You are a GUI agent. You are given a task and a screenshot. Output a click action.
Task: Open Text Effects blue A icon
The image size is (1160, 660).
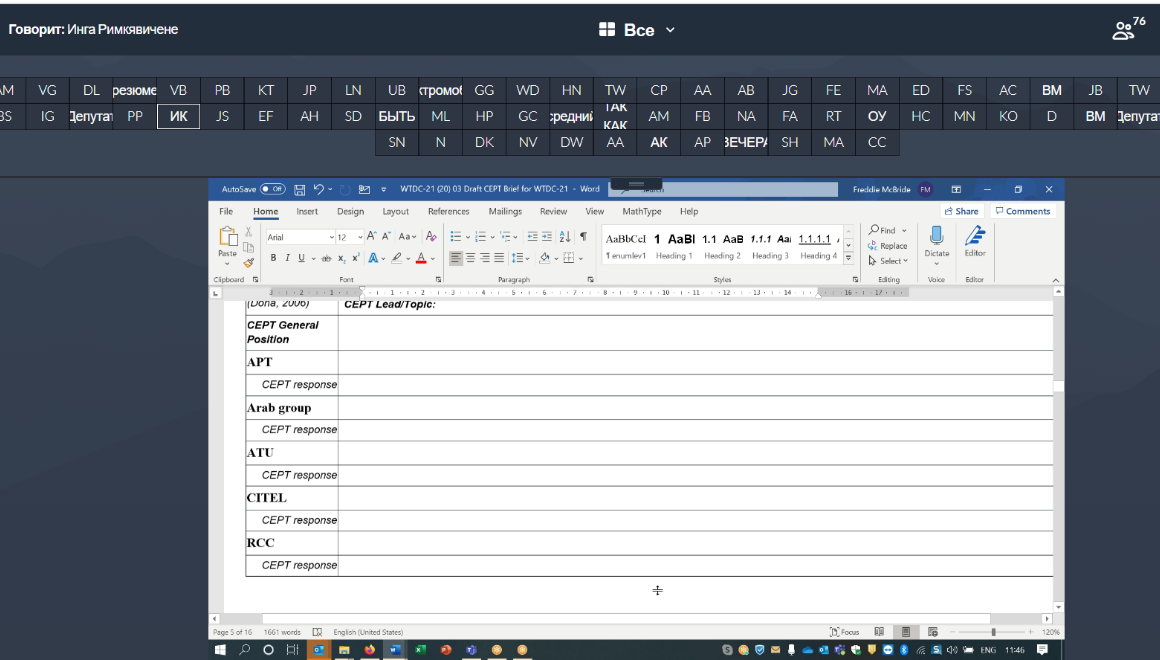tap(374, 258)
